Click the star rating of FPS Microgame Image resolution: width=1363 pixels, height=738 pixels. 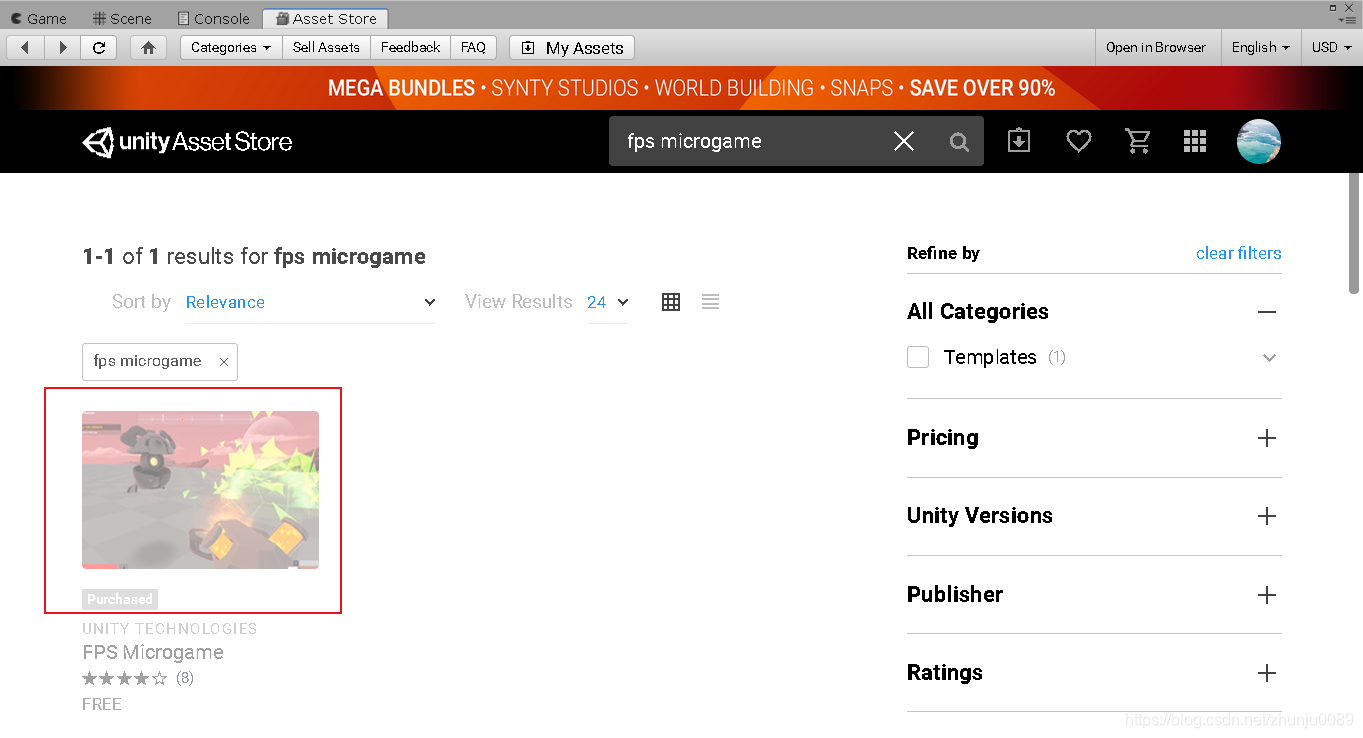[125, 678]
